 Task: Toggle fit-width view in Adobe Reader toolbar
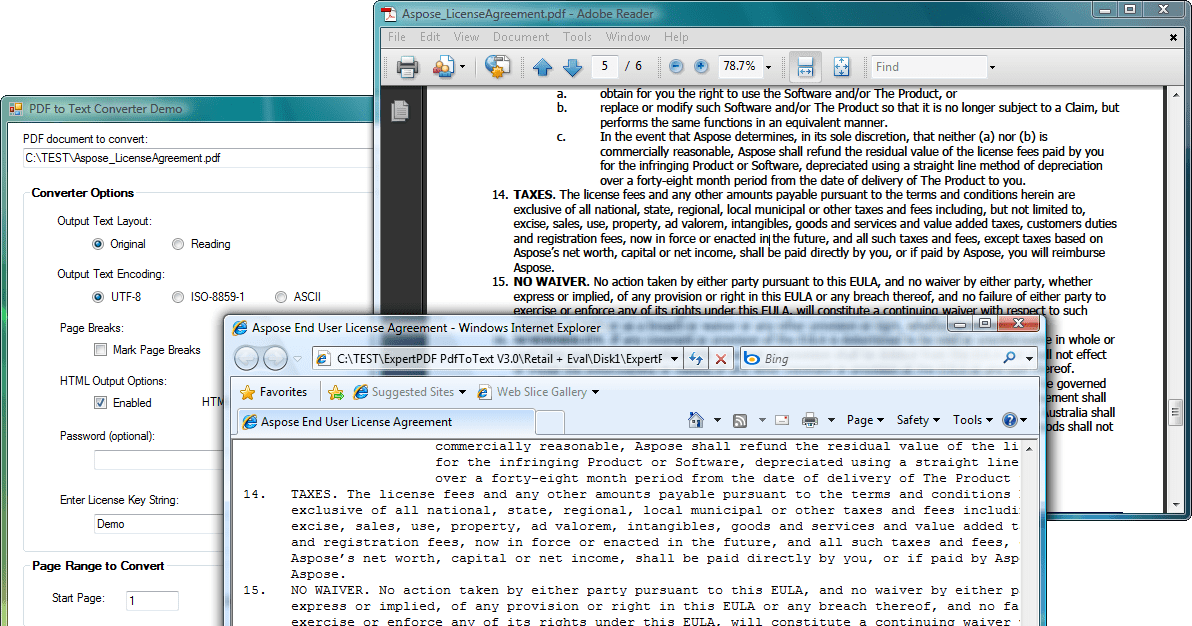click(806, 66)
